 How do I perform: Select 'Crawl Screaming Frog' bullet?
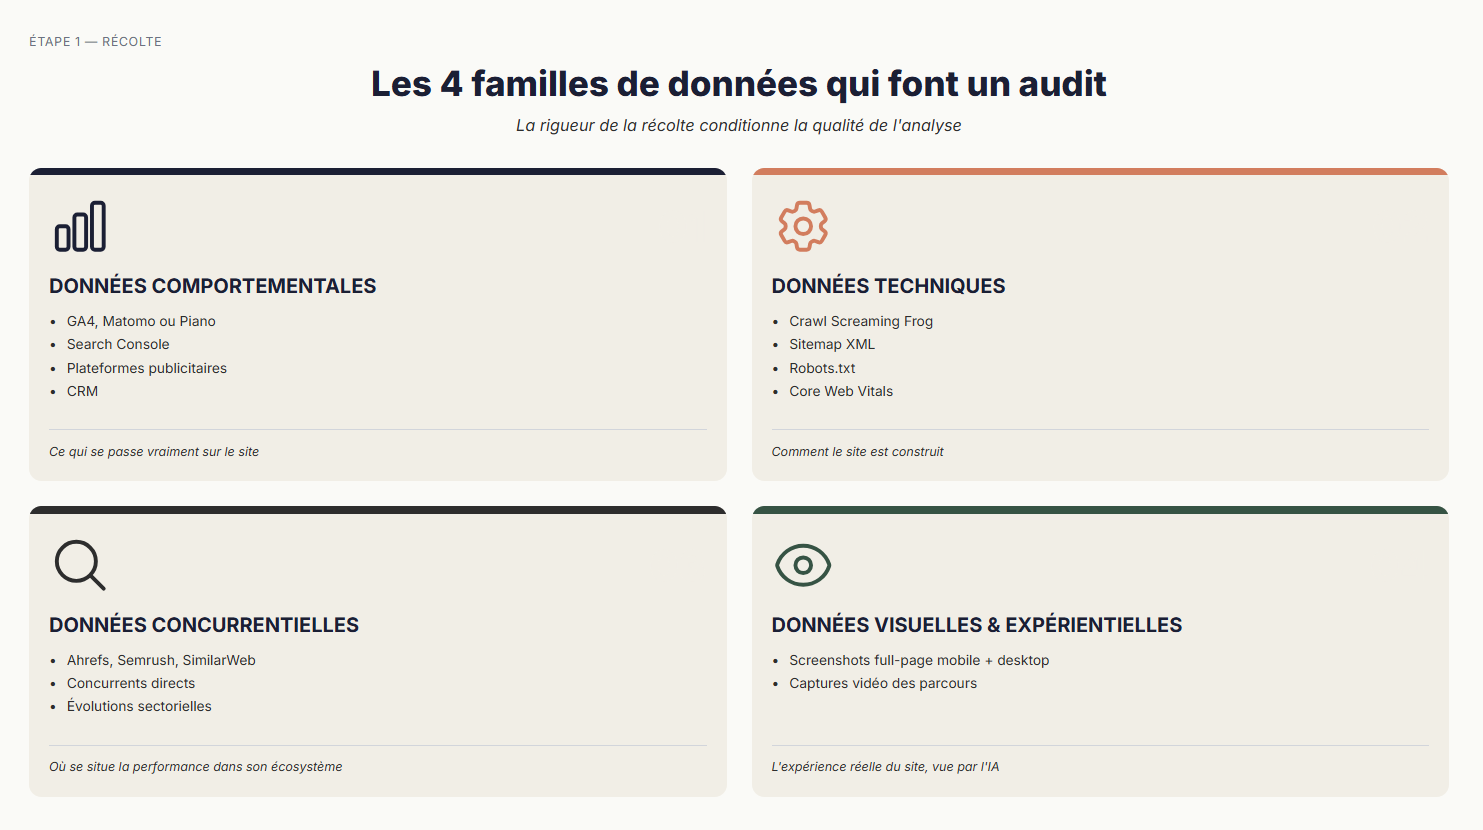click(861, 321)
